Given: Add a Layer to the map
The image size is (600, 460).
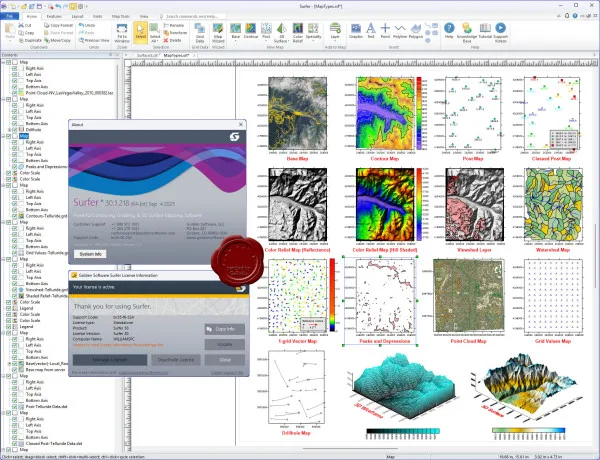Looking at the screenshot, I should pyautogui.click(x=335, y=31).
